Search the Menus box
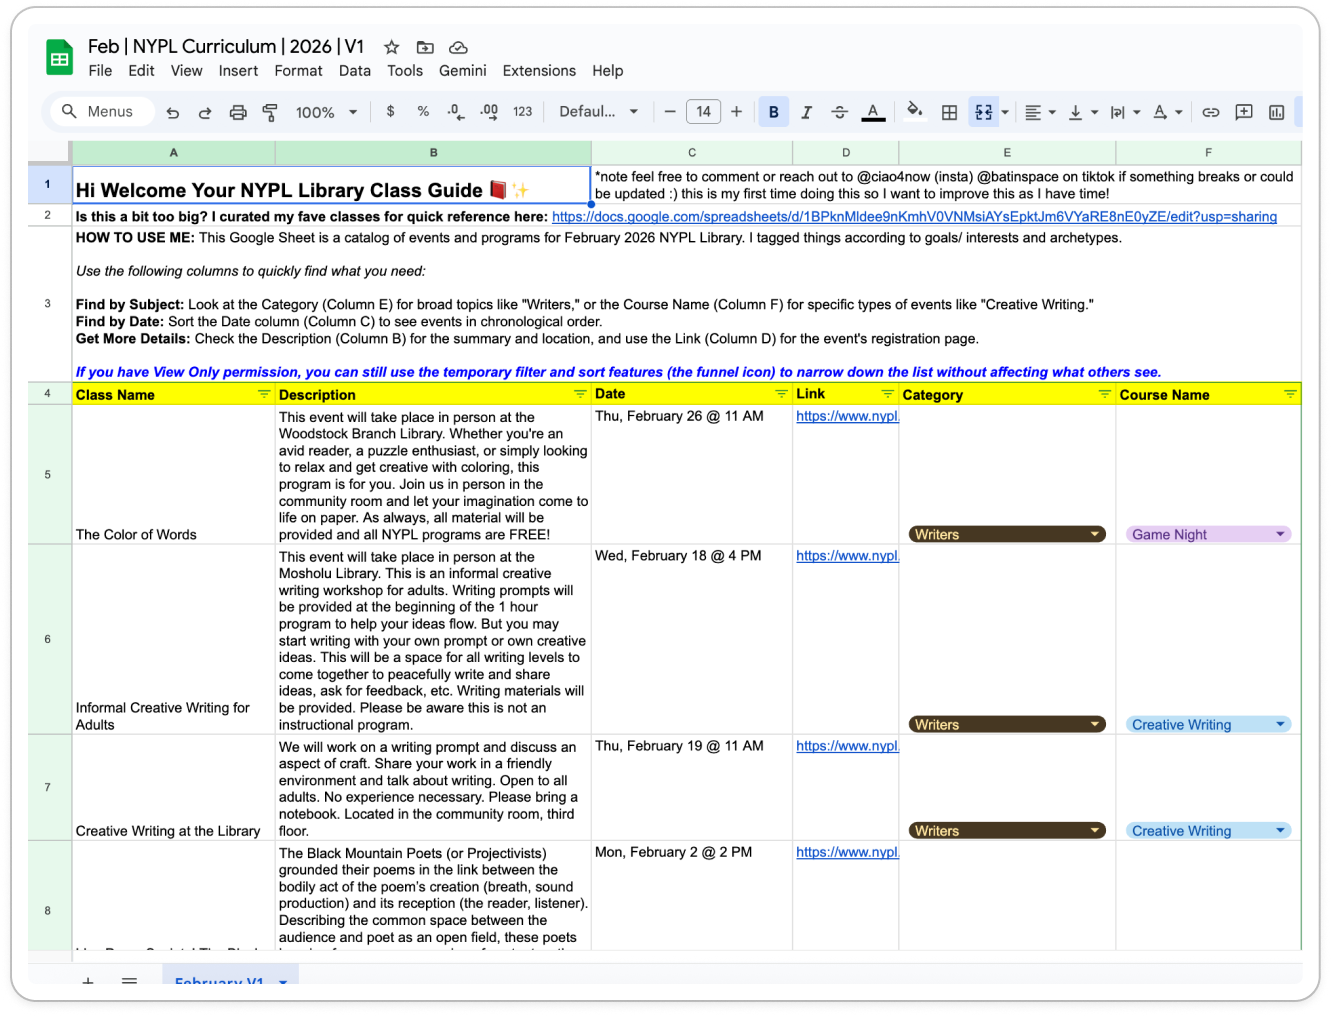This screenshot has width=1331, height=1016. [103, 111]
